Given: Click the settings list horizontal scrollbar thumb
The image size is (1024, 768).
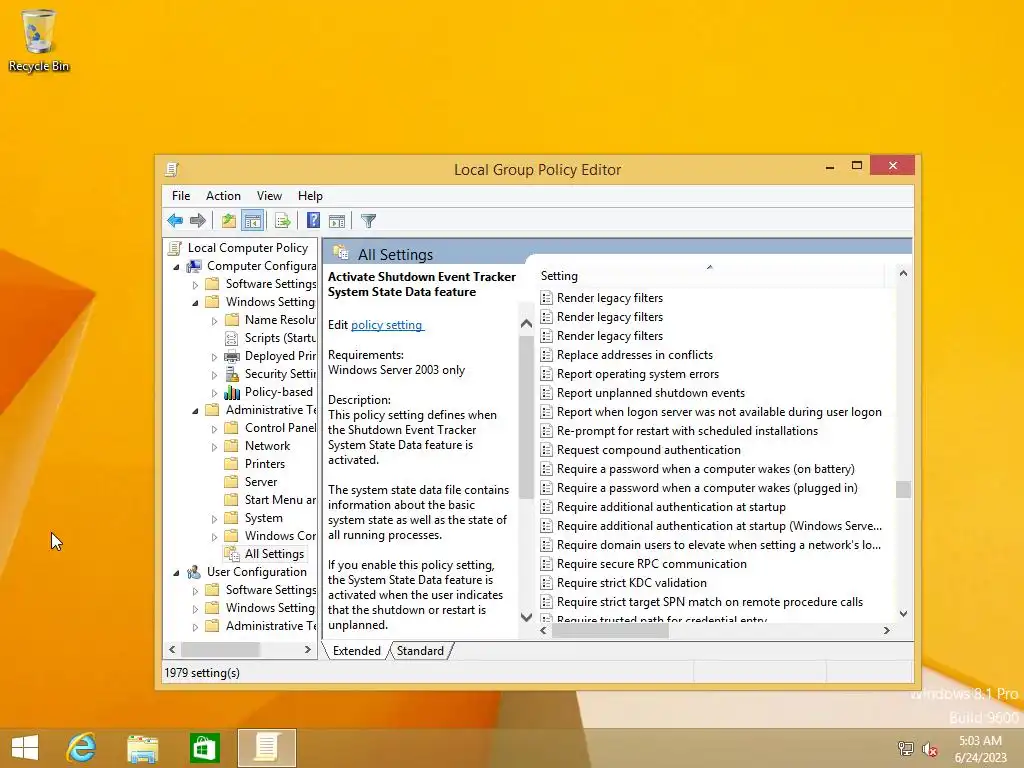Looking at the screenshot, I should [x=611, y=631].
